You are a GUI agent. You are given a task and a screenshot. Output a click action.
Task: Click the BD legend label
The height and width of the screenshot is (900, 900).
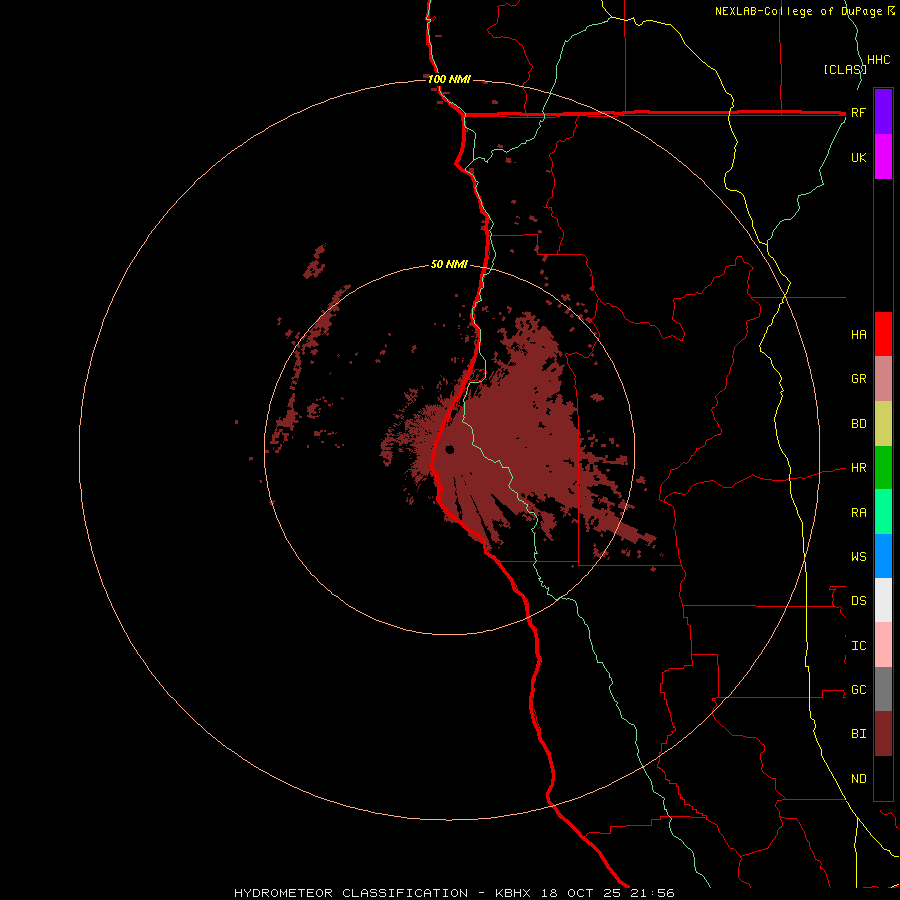point(858,424)
